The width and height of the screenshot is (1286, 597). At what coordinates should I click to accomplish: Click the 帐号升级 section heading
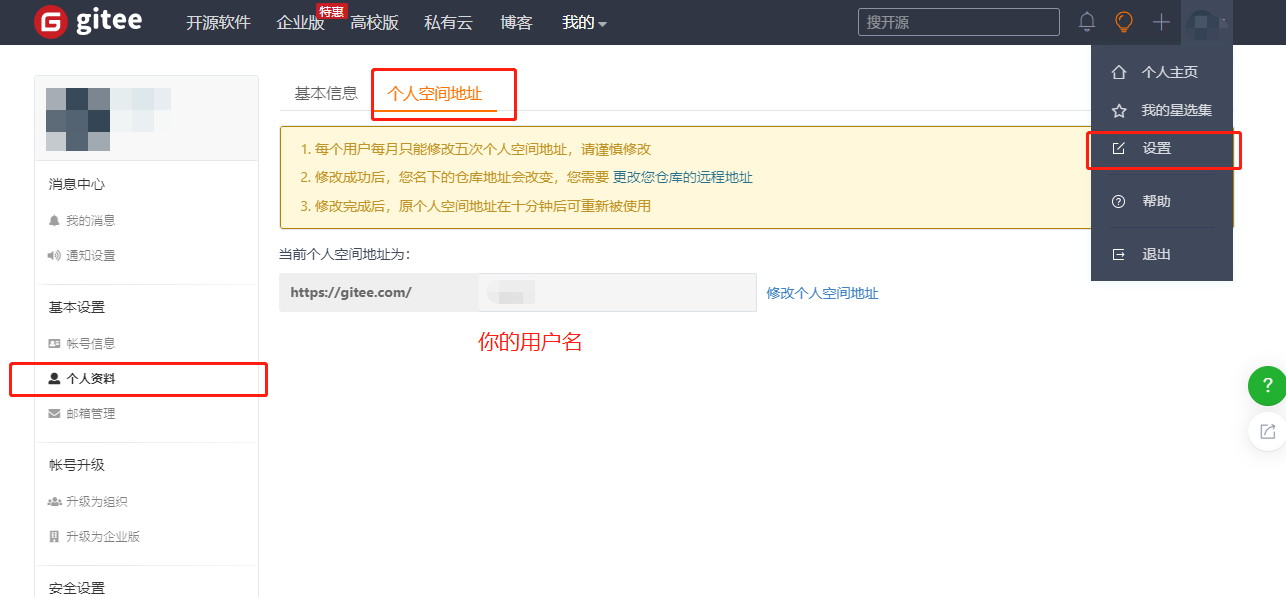(77, 465)
